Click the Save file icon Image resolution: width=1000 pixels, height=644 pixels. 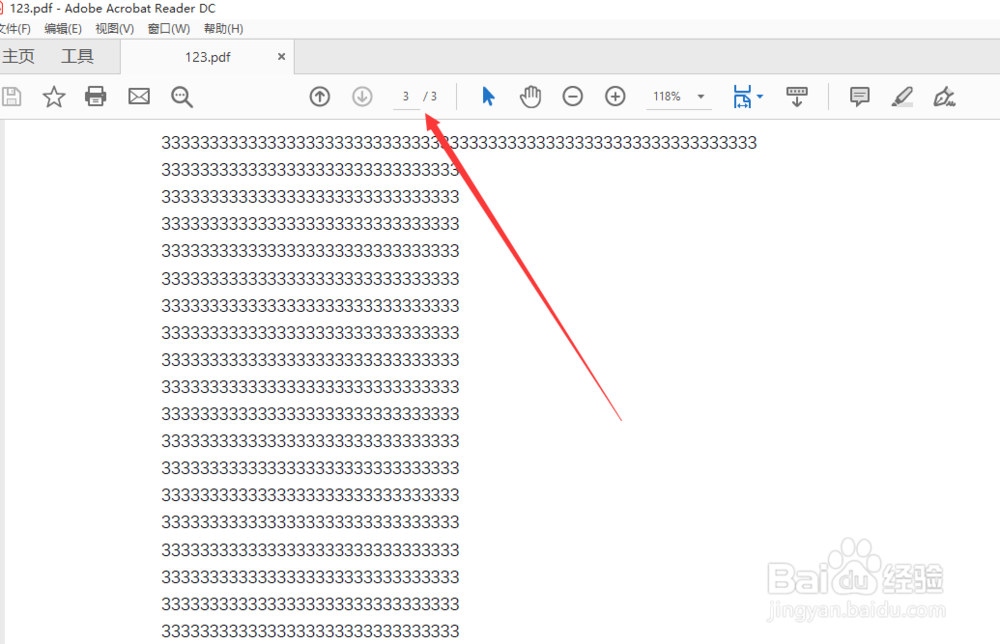[x=11, y=97]
